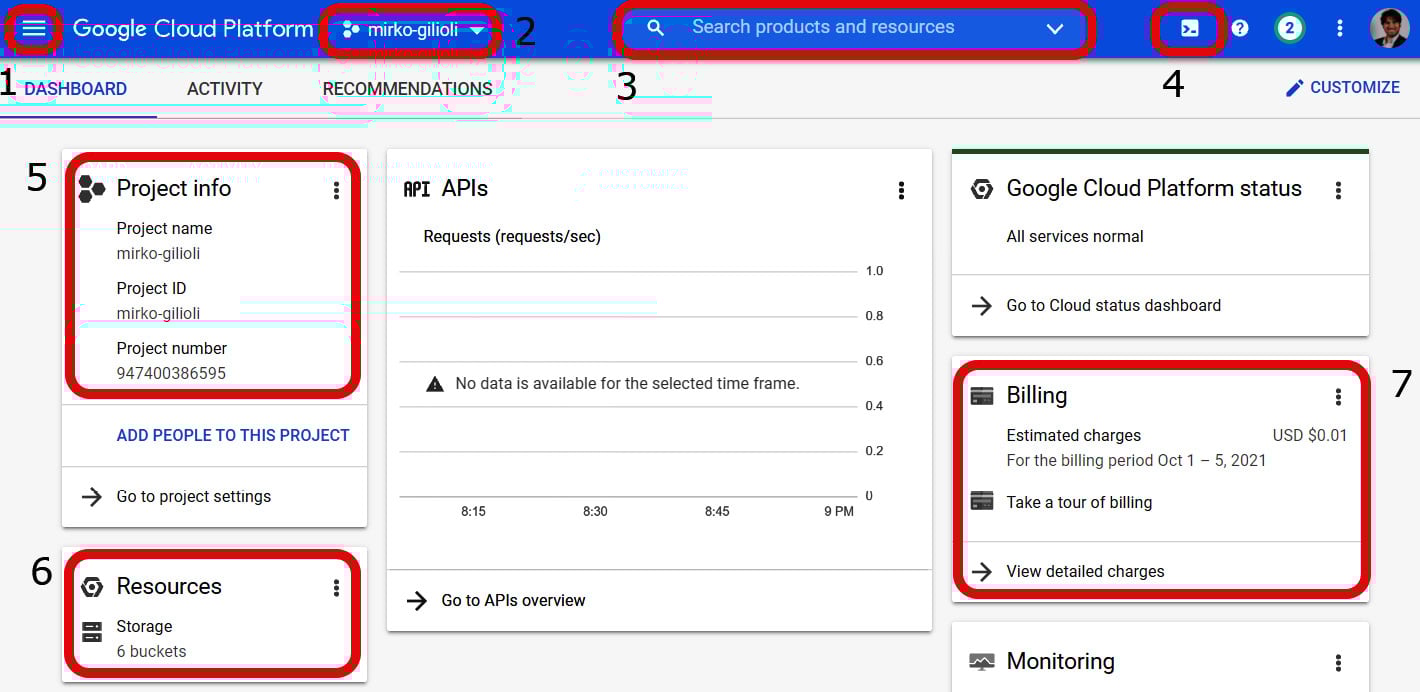Click the Google Cloud Platform status icon
This screenshot has width=1420, height=692.
[982, 189]
